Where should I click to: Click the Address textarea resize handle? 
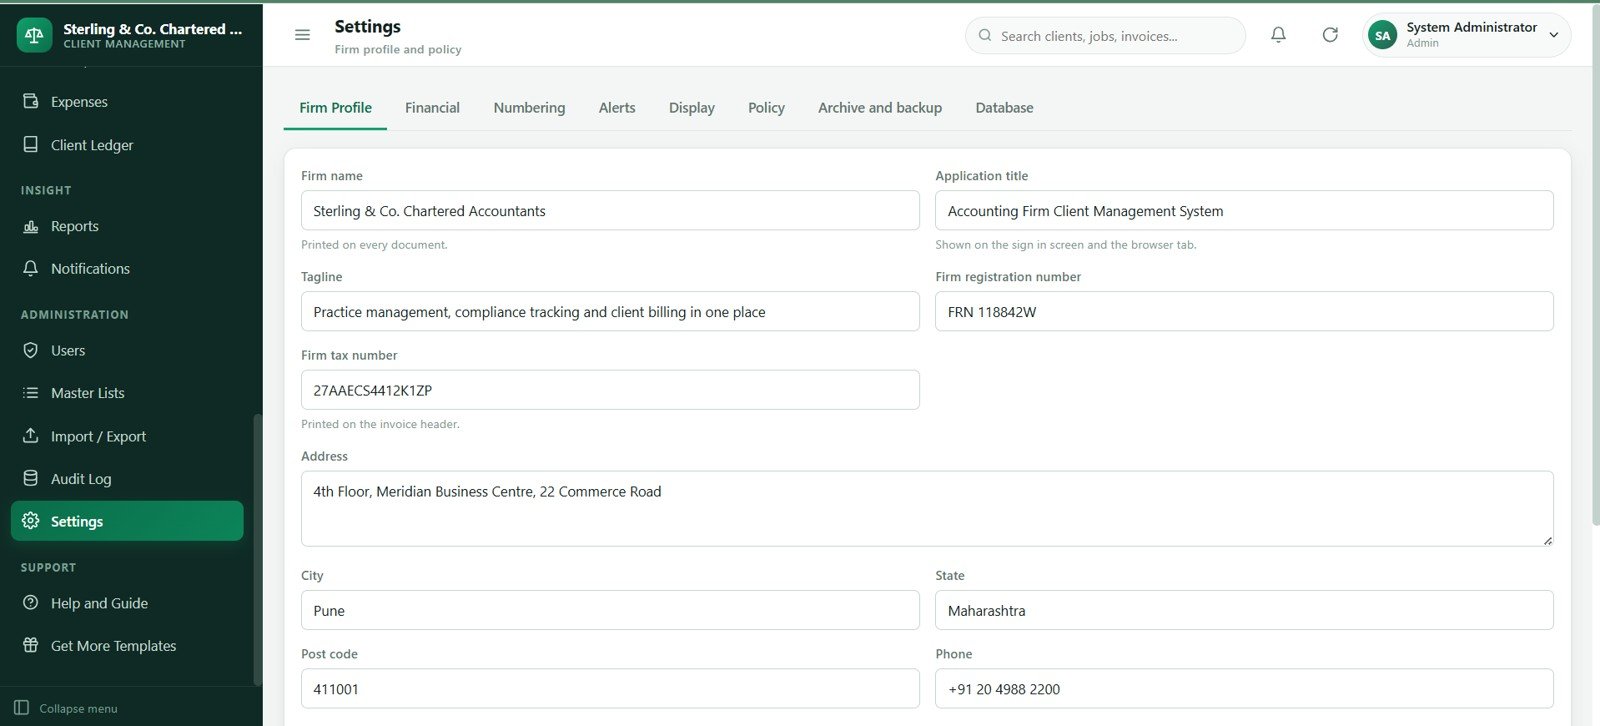[1547, 540]
